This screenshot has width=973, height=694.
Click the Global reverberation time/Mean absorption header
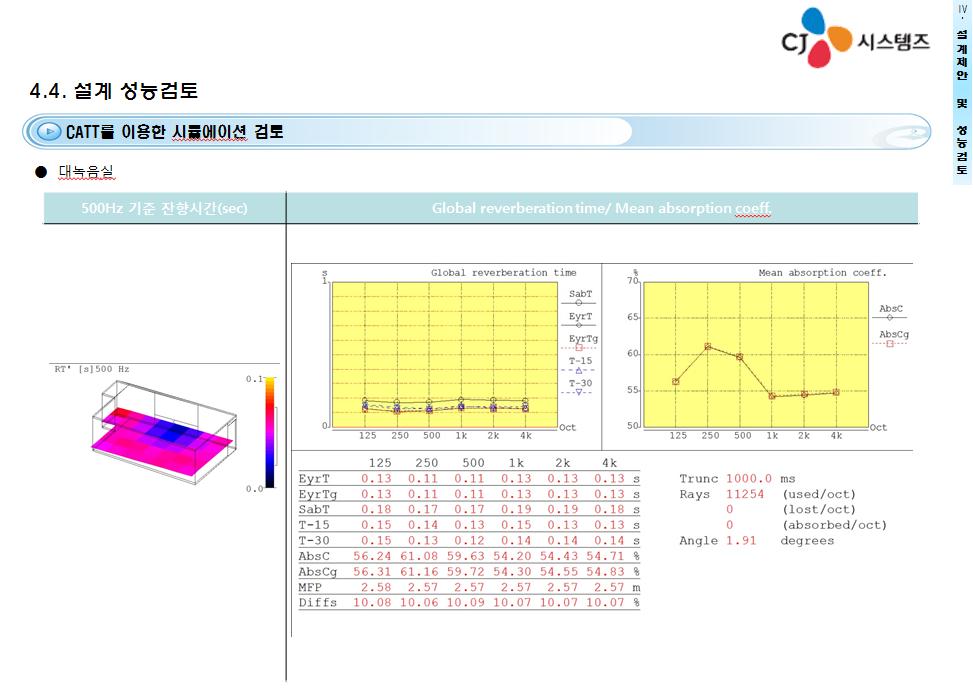point(601,208)
